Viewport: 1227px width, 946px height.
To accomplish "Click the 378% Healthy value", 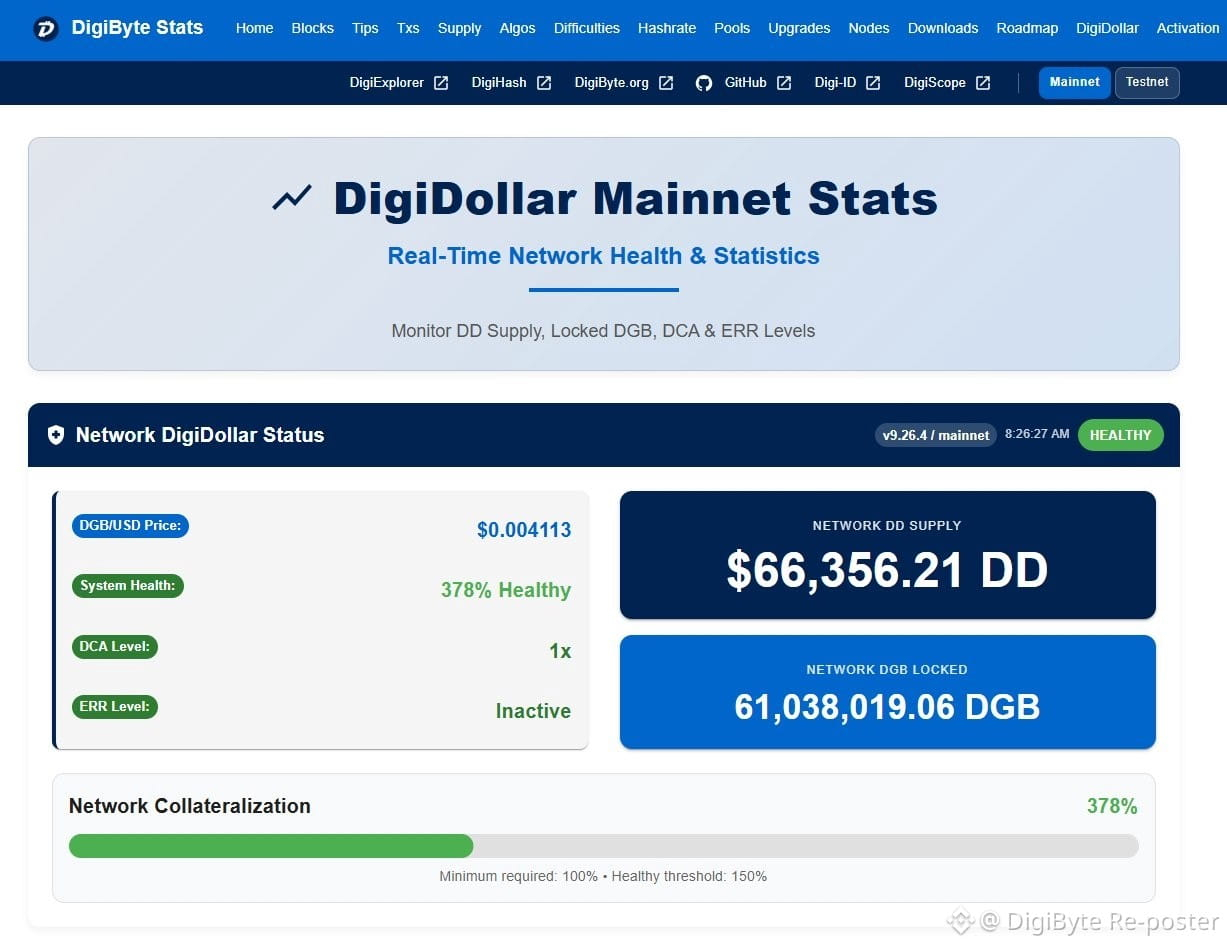I will [x=506, y=590].
